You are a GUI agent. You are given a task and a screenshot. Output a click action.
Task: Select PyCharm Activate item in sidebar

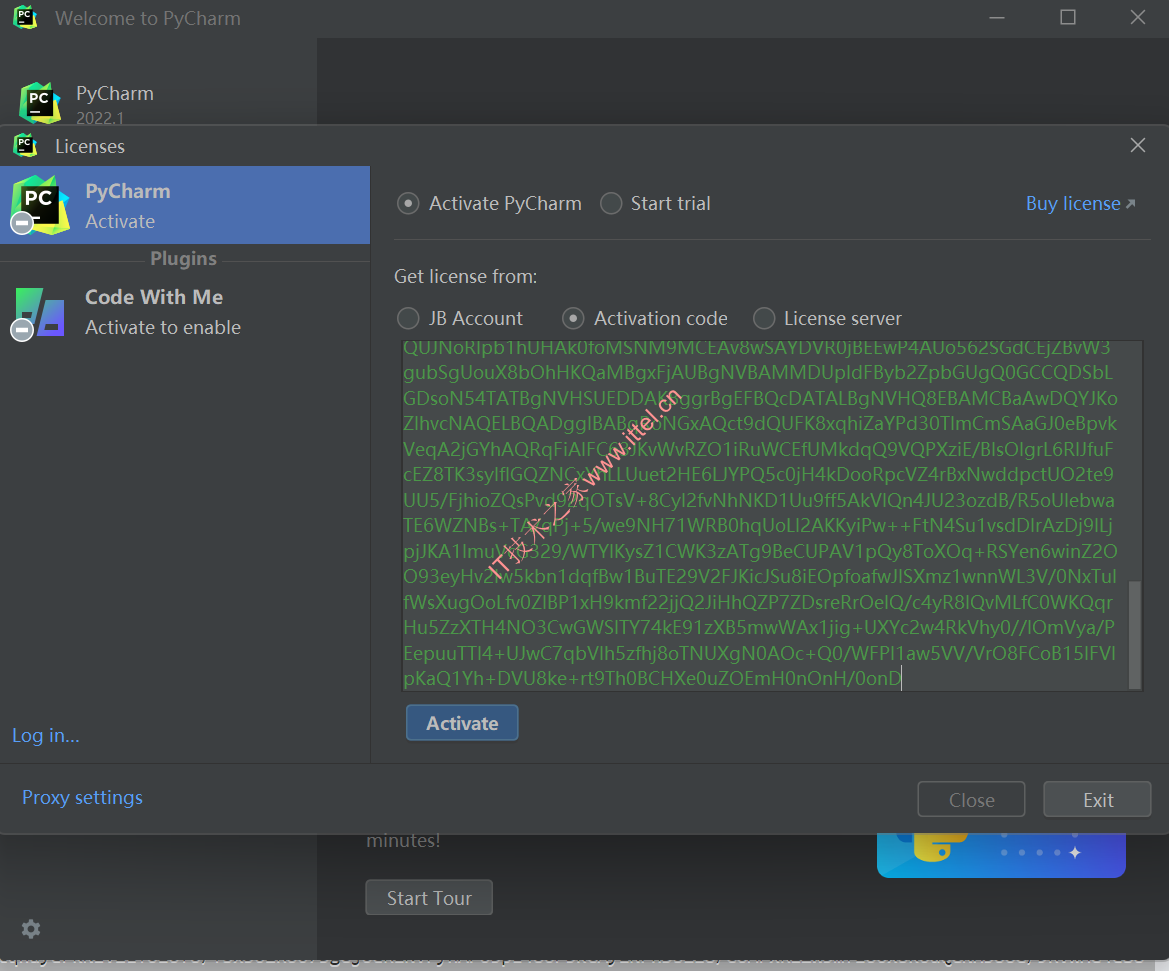click(x=185, y=205)
